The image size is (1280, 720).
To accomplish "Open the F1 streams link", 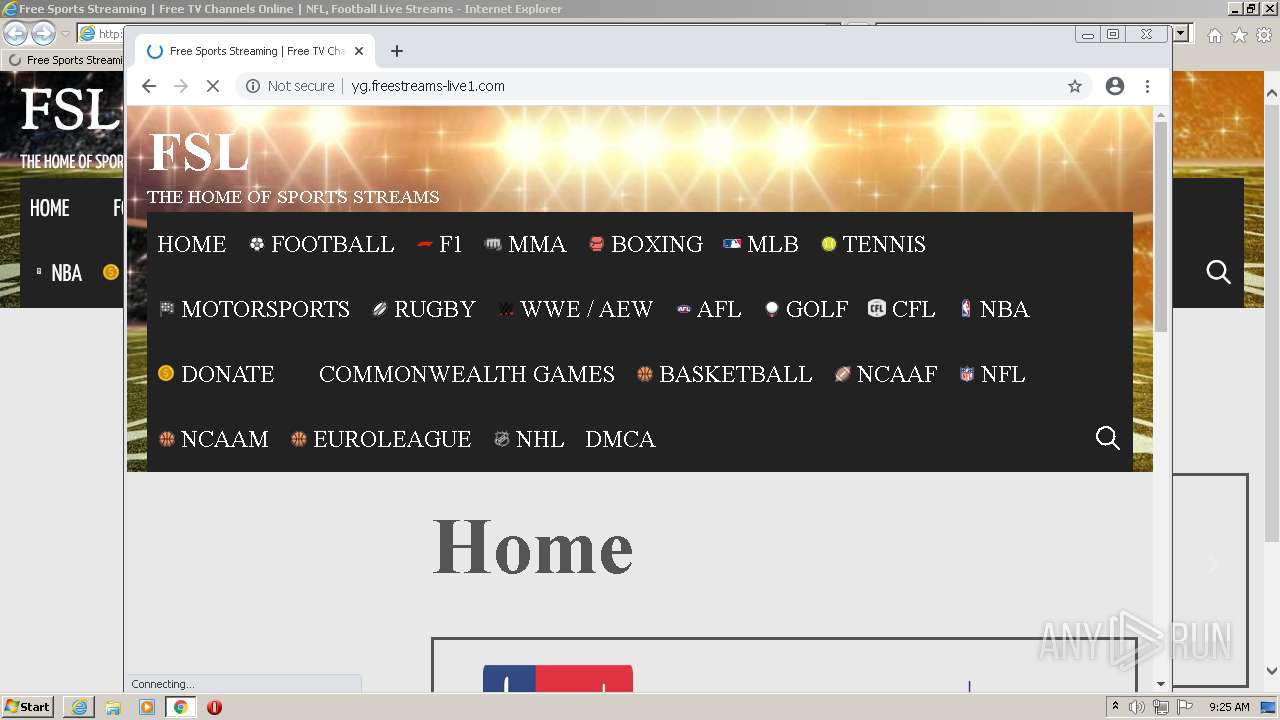I will click(x=440, y=244).
